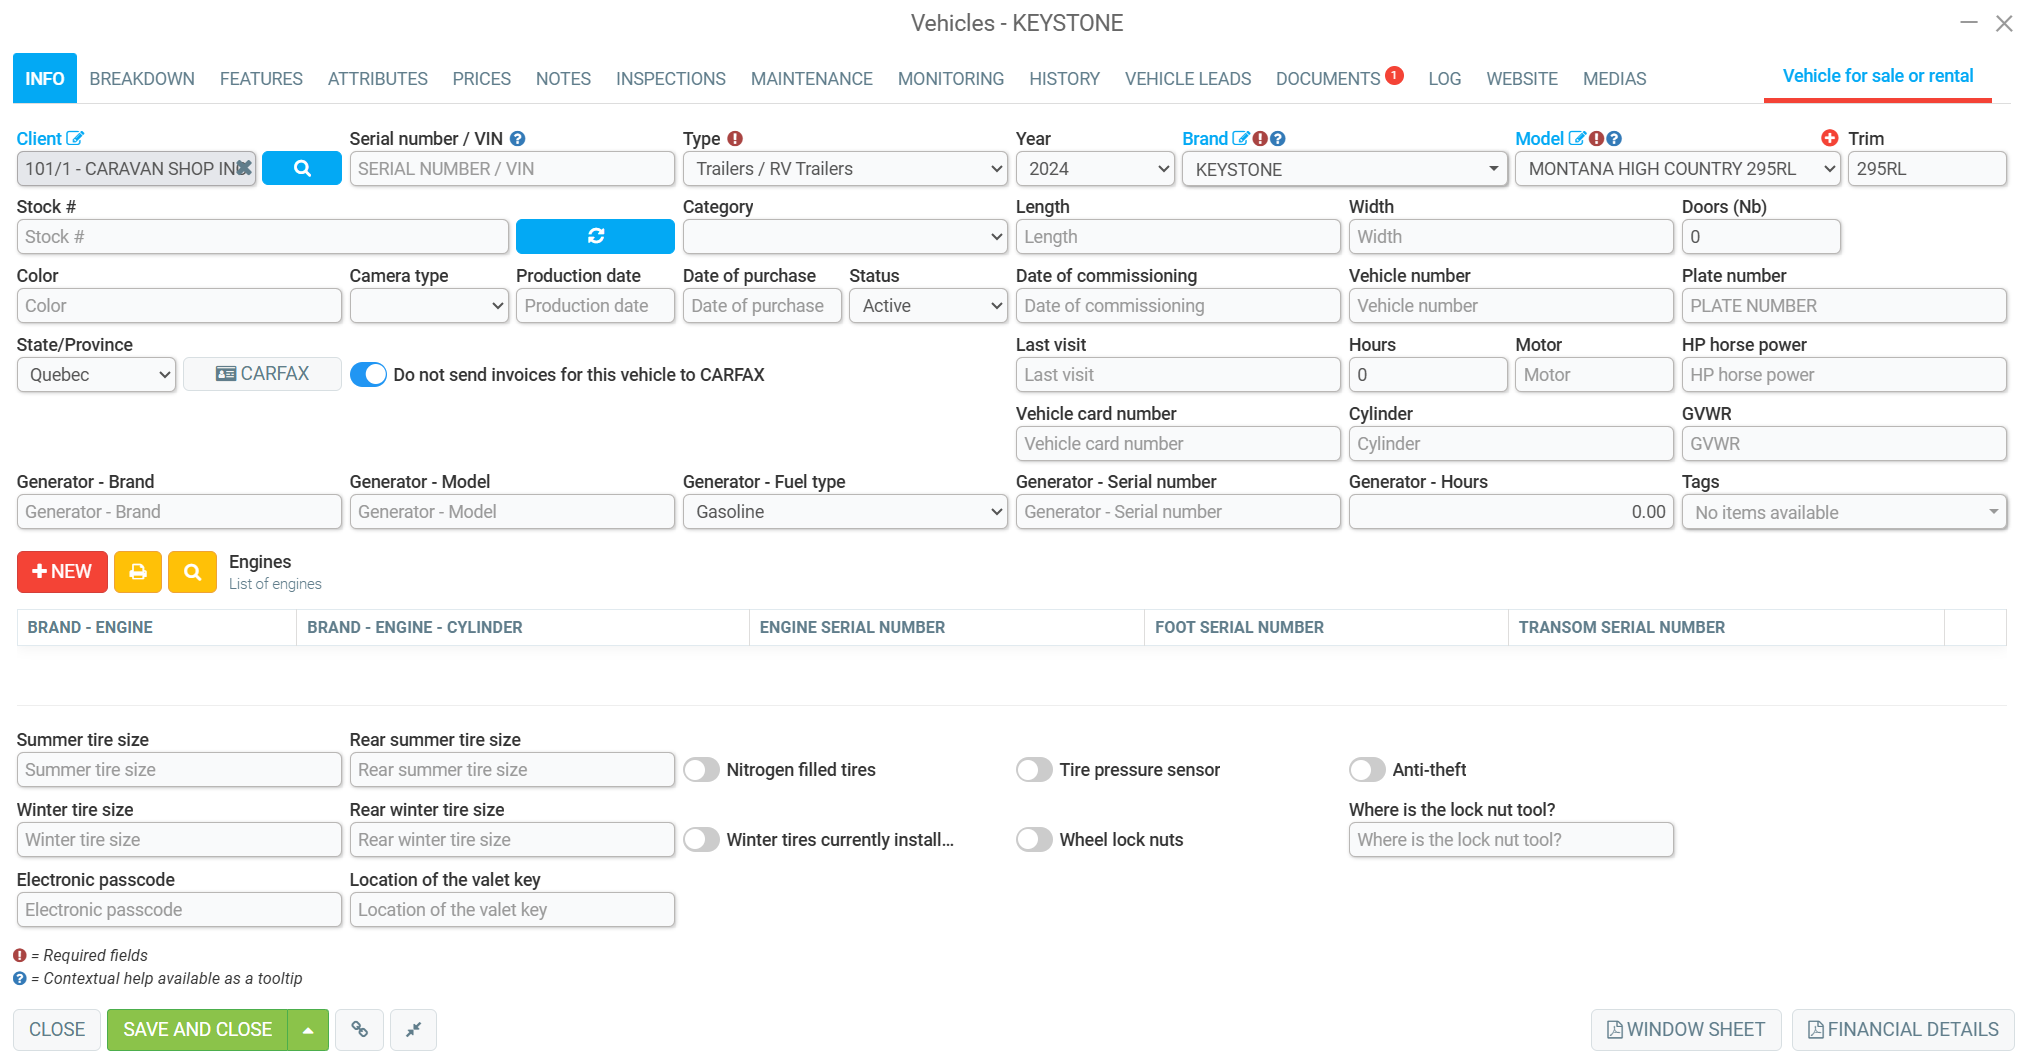This screenshot has height=1060, width=2030.
Task: Open the Camera type dropdown
Action: pos(429,306)
